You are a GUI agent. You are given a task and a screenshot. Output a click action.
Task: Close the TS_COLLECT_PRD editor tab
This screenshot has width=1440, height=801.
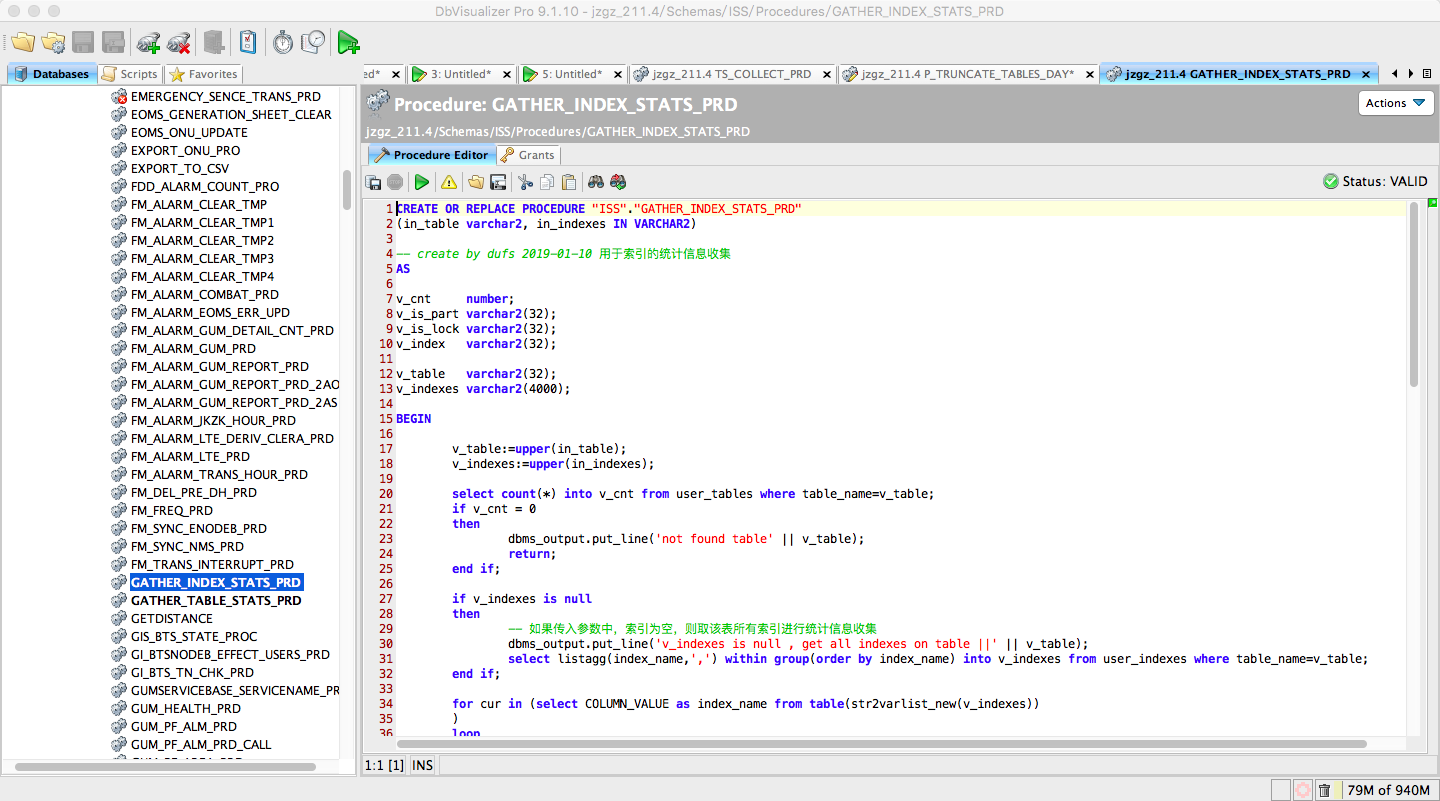[x=827, y=74]
